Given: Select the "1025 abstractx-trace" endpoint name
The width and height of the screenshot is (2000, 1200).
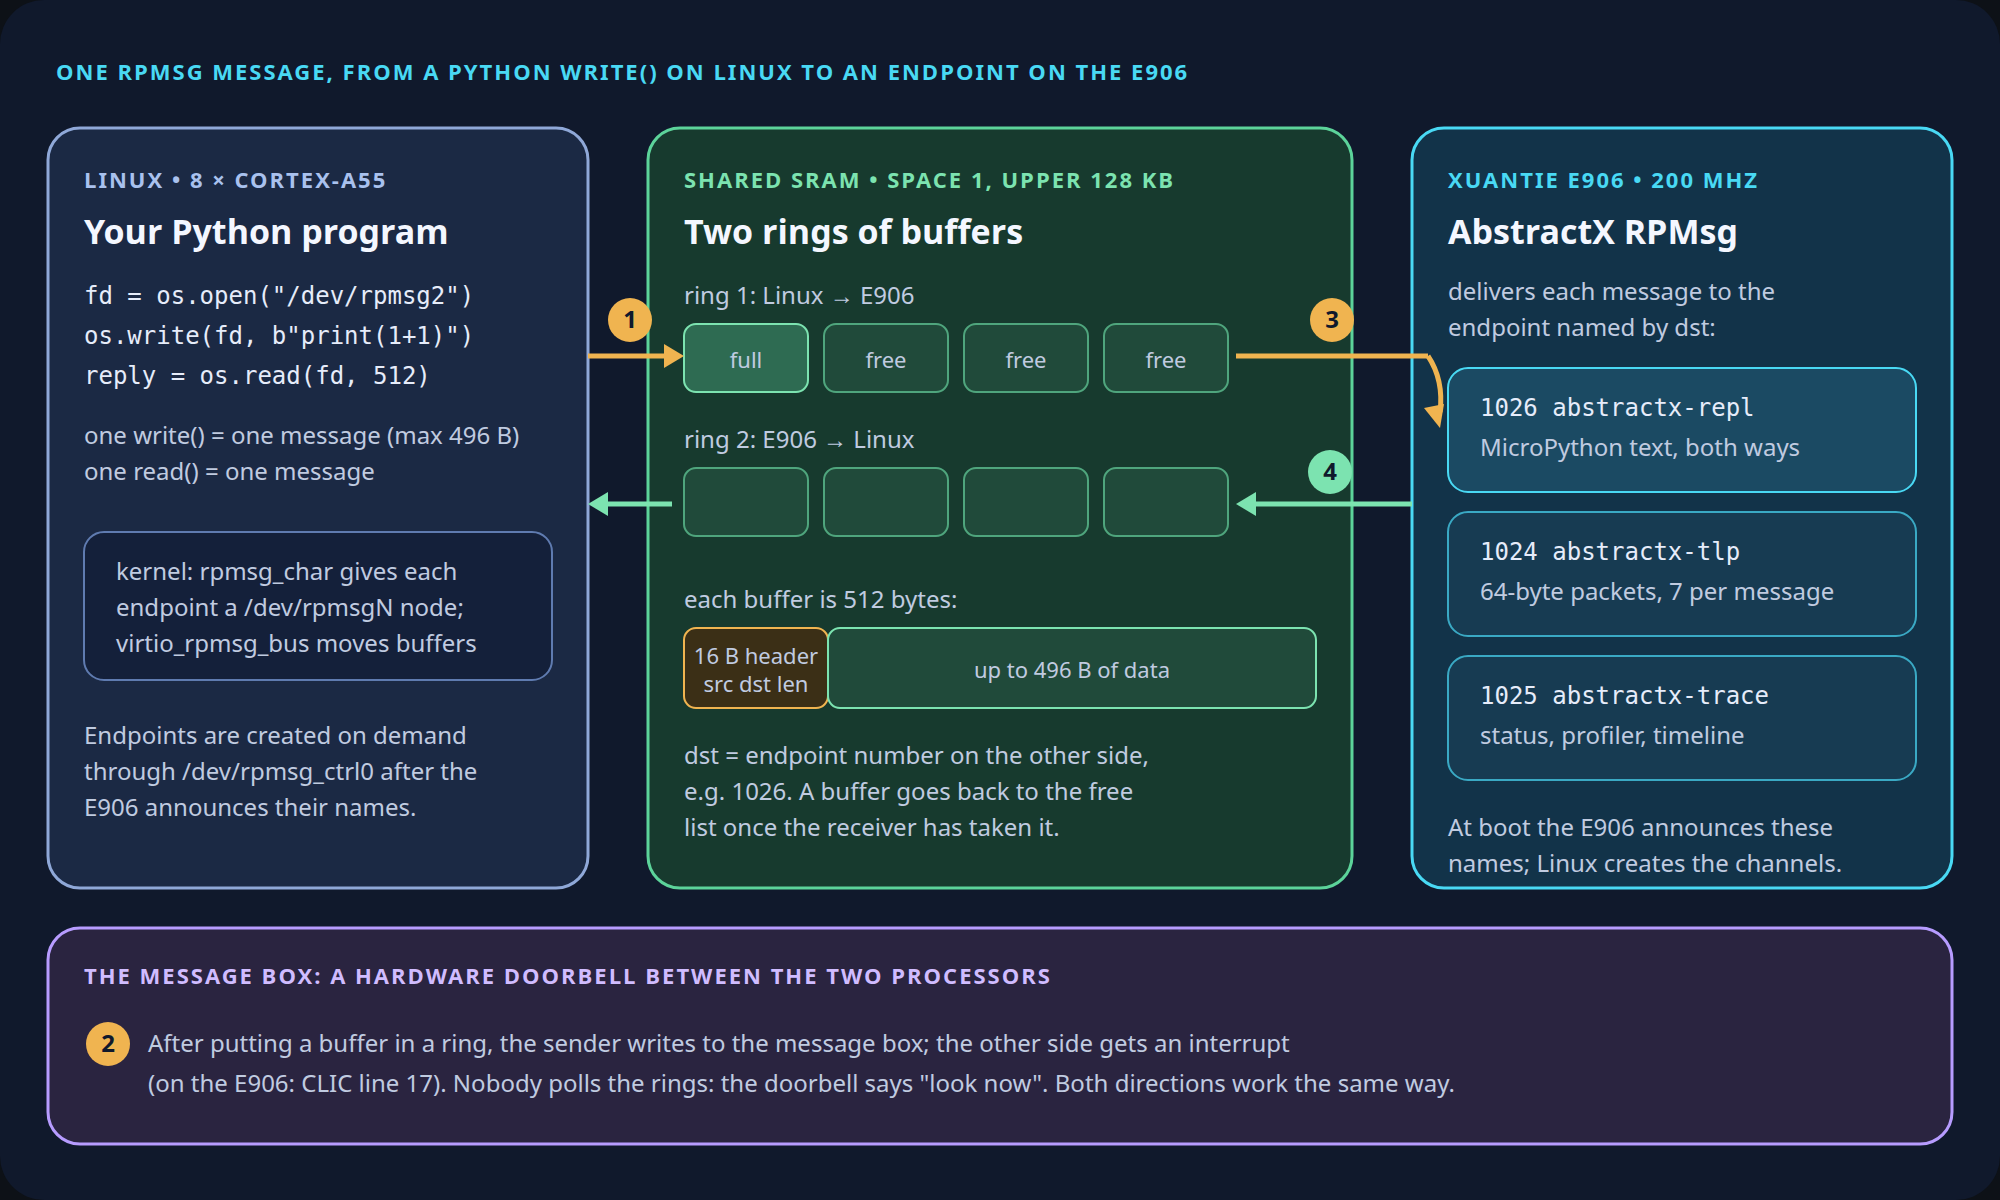Looking at the screenshot, I should coord(1624,696).
